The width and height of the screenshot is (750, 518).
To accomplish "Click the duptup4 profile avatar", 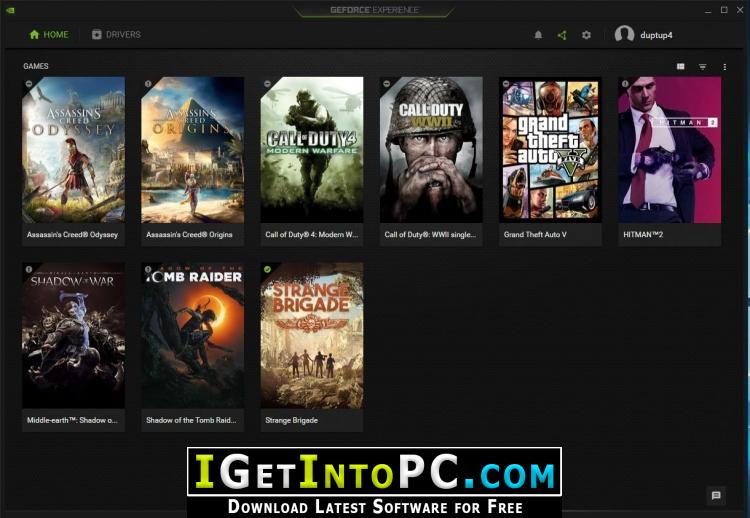I will [x=624, y=34].
